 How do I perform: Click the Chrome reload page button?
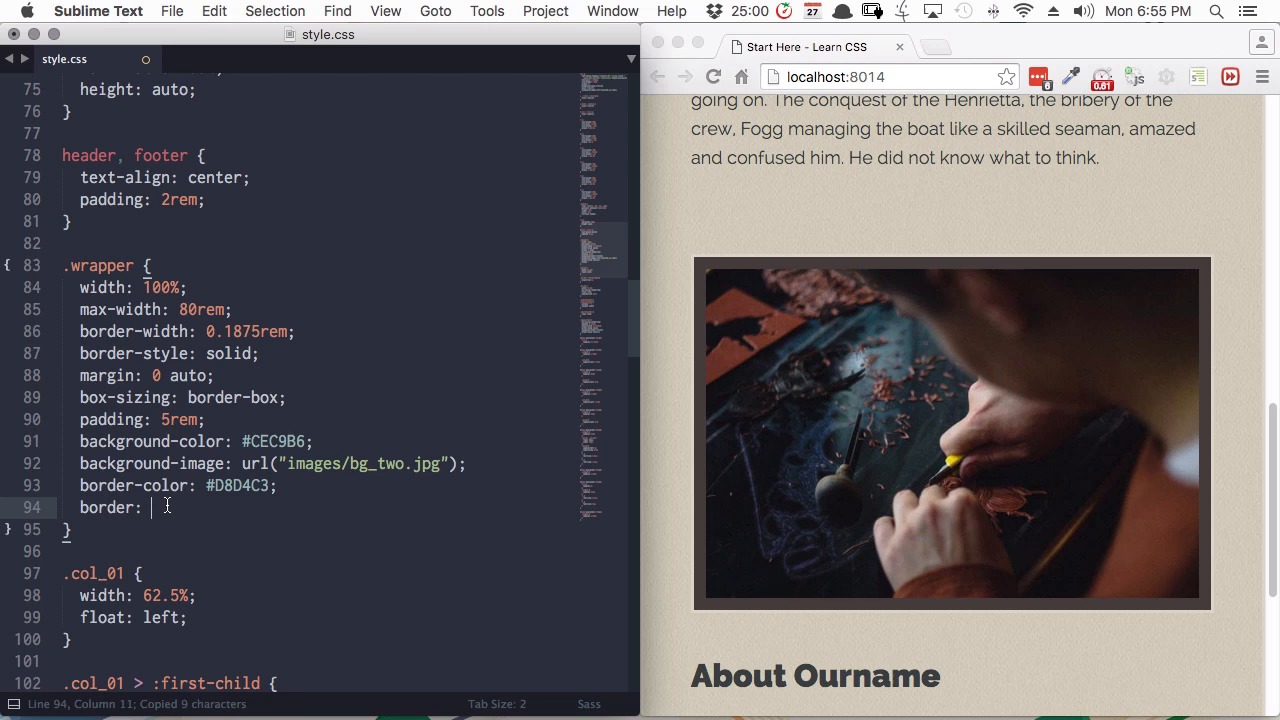[713, 77]
